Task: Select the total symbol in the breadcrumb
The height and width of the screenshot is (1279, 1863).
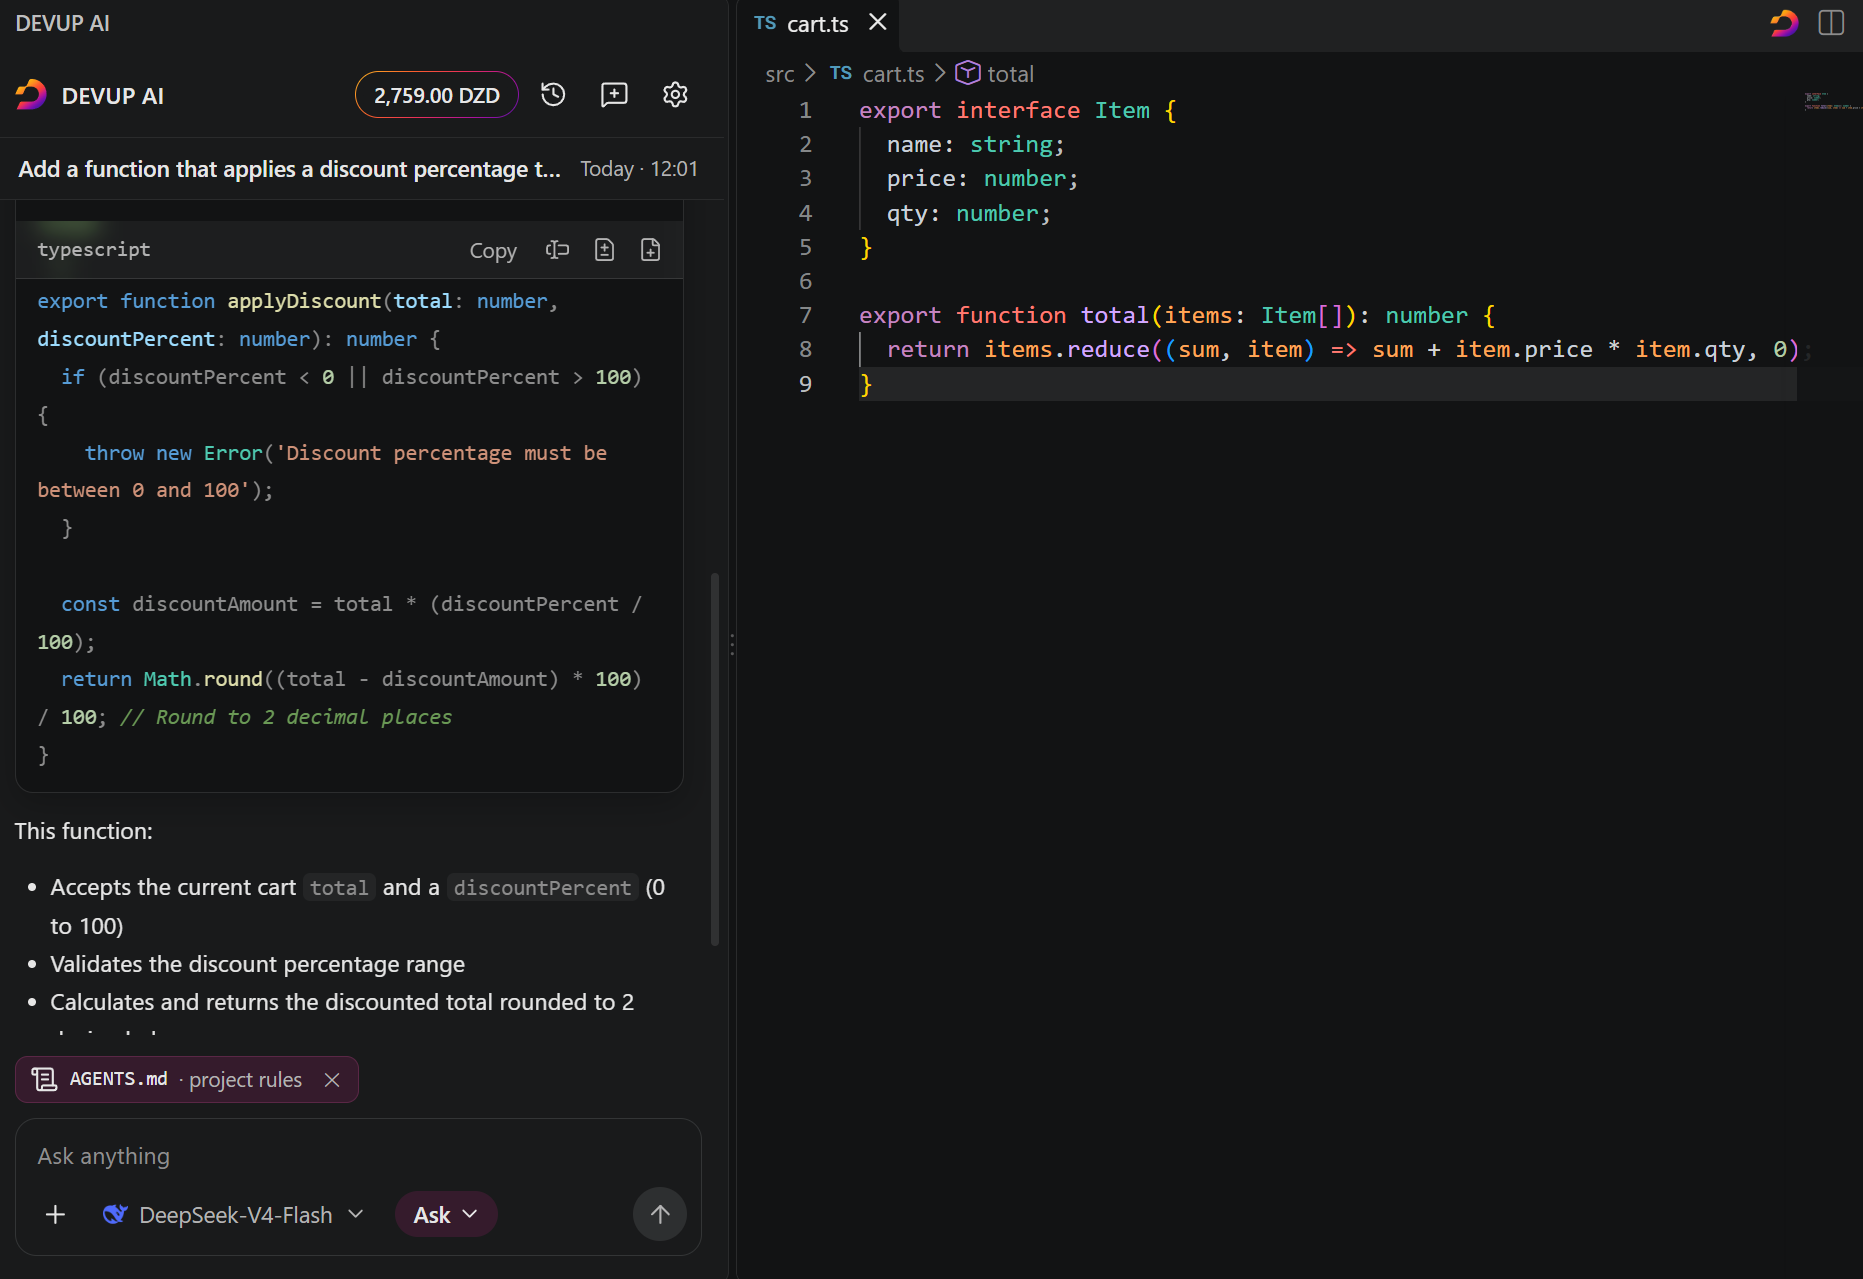Action: [x=995, y=74]
